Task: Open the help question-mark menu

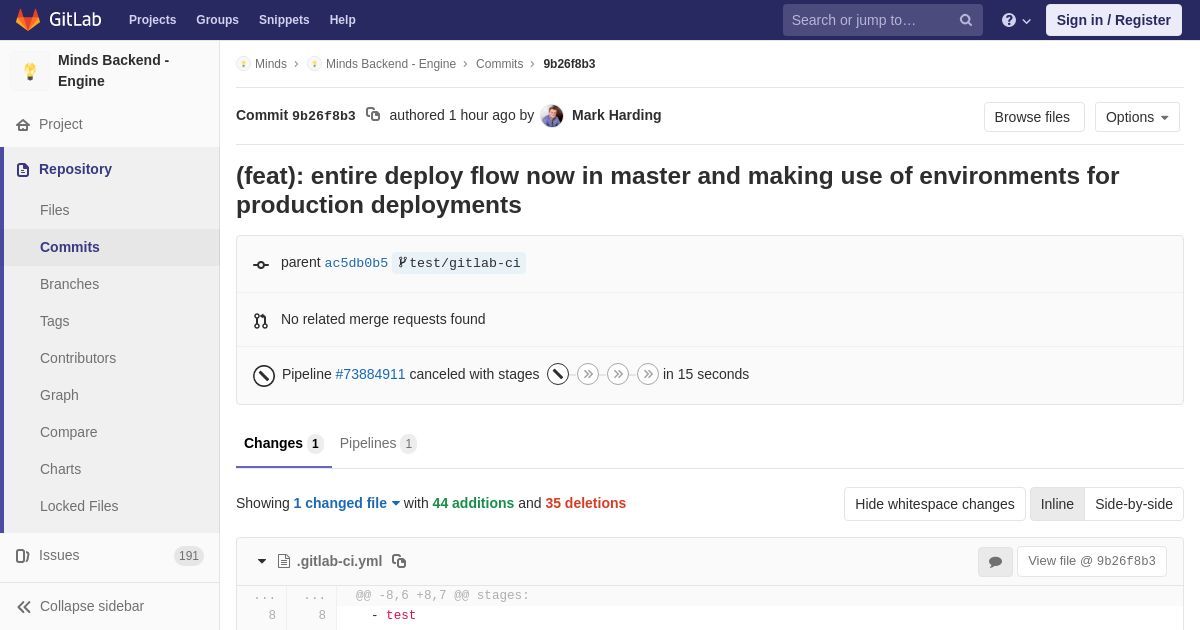Action: coord(1015,20)
